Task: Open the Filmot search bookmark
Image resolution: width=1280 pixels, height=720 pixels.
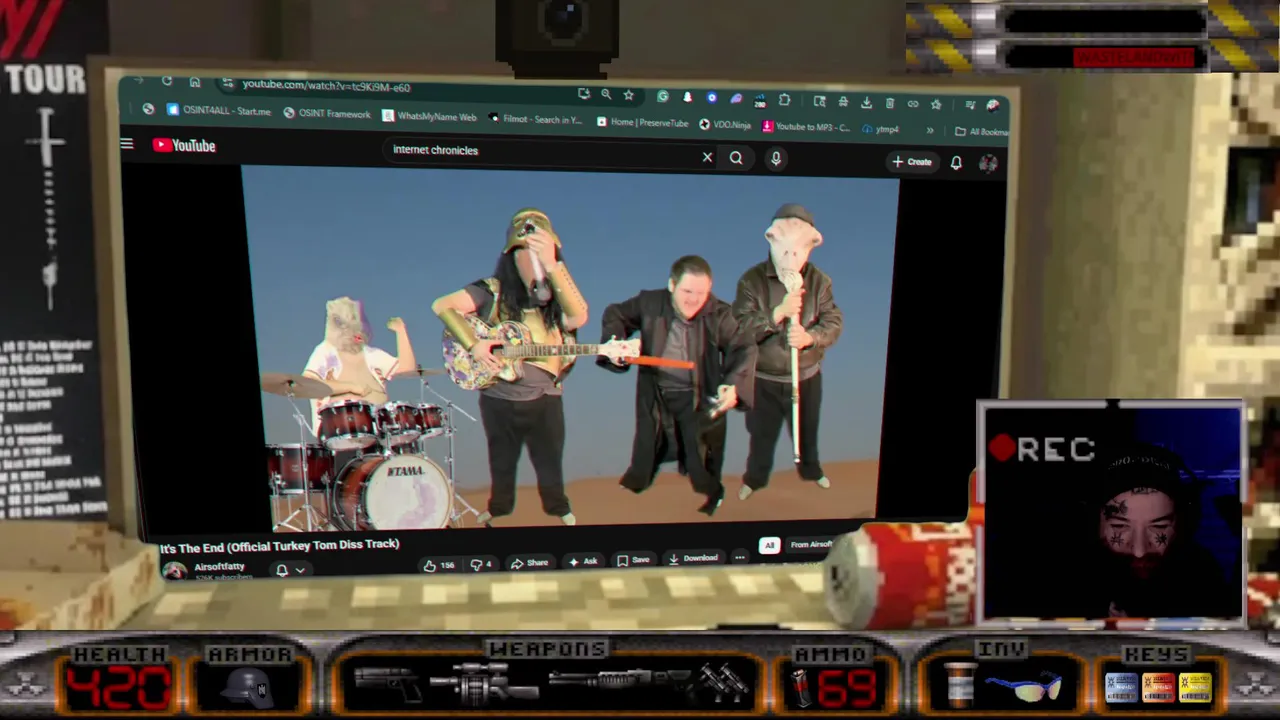Action: [x=535, y=119]
